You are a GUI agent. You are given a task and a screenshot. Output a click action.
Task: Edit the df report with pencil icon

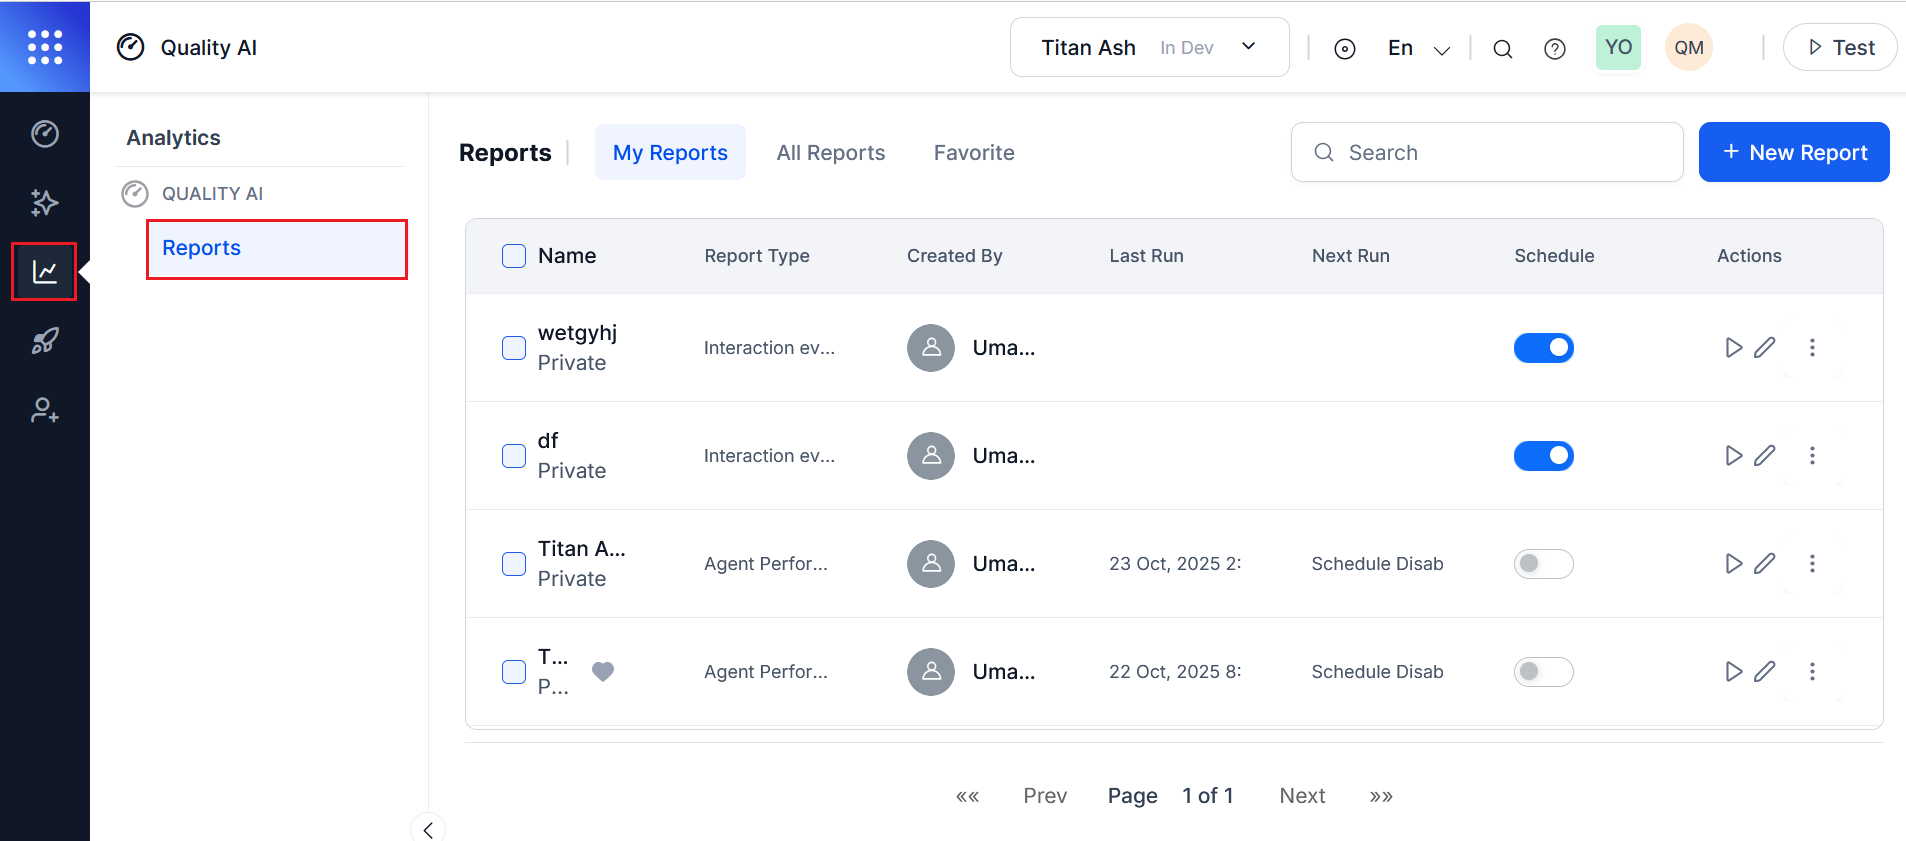(x=1765, y=456)
